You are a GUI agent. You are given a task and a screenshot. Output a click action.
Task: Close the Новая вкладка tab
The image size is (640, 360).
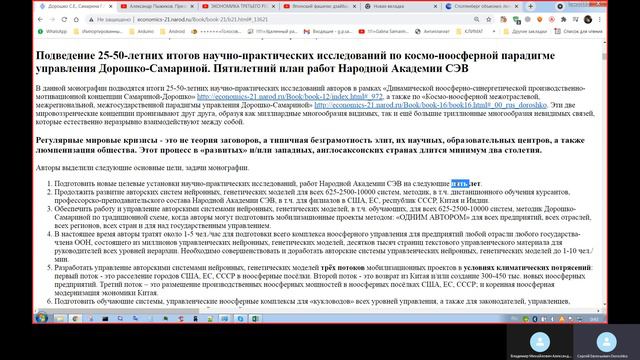(x=436, y=6)
